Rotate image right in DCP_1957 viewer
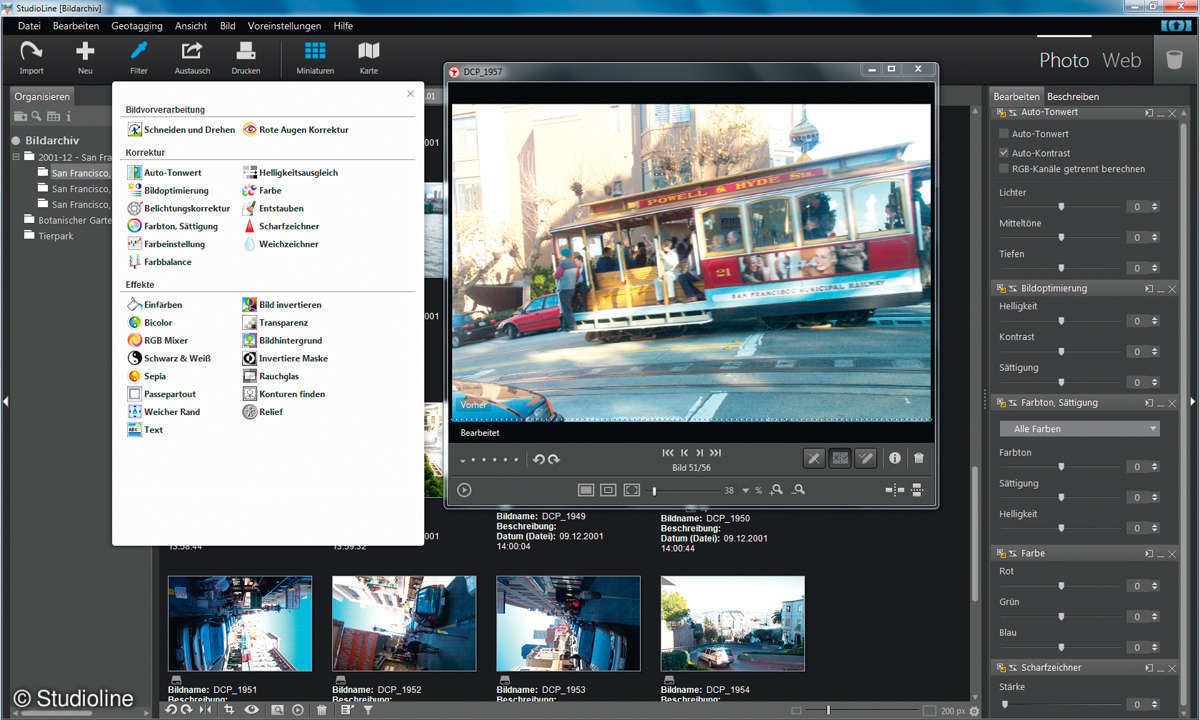Screen dimensions: 1200x720 coord(554,459)
